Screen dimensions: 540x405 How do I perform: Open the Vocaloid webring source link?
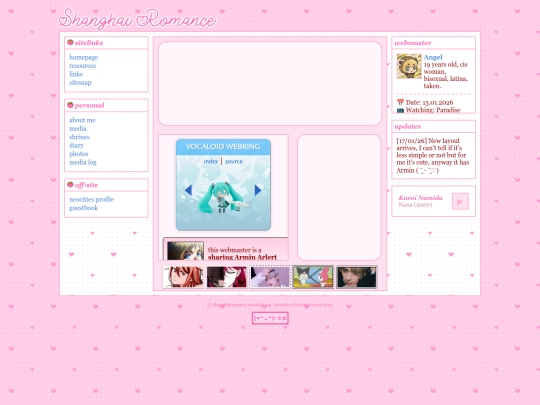click(234, 161)
